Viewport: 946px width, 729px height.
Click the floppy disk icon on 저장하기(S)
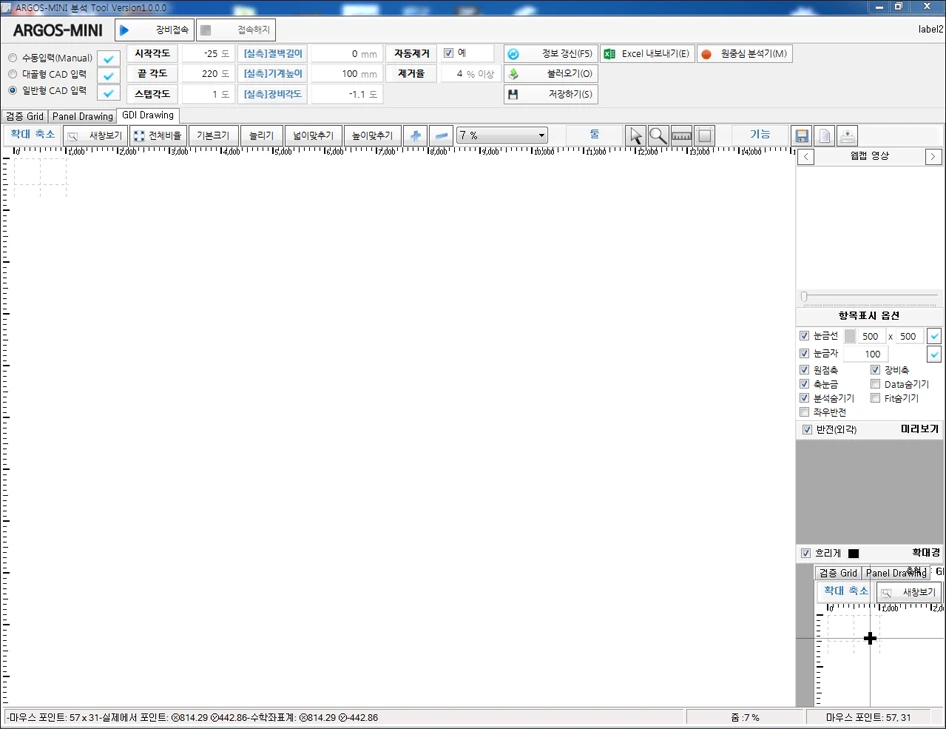513,94
